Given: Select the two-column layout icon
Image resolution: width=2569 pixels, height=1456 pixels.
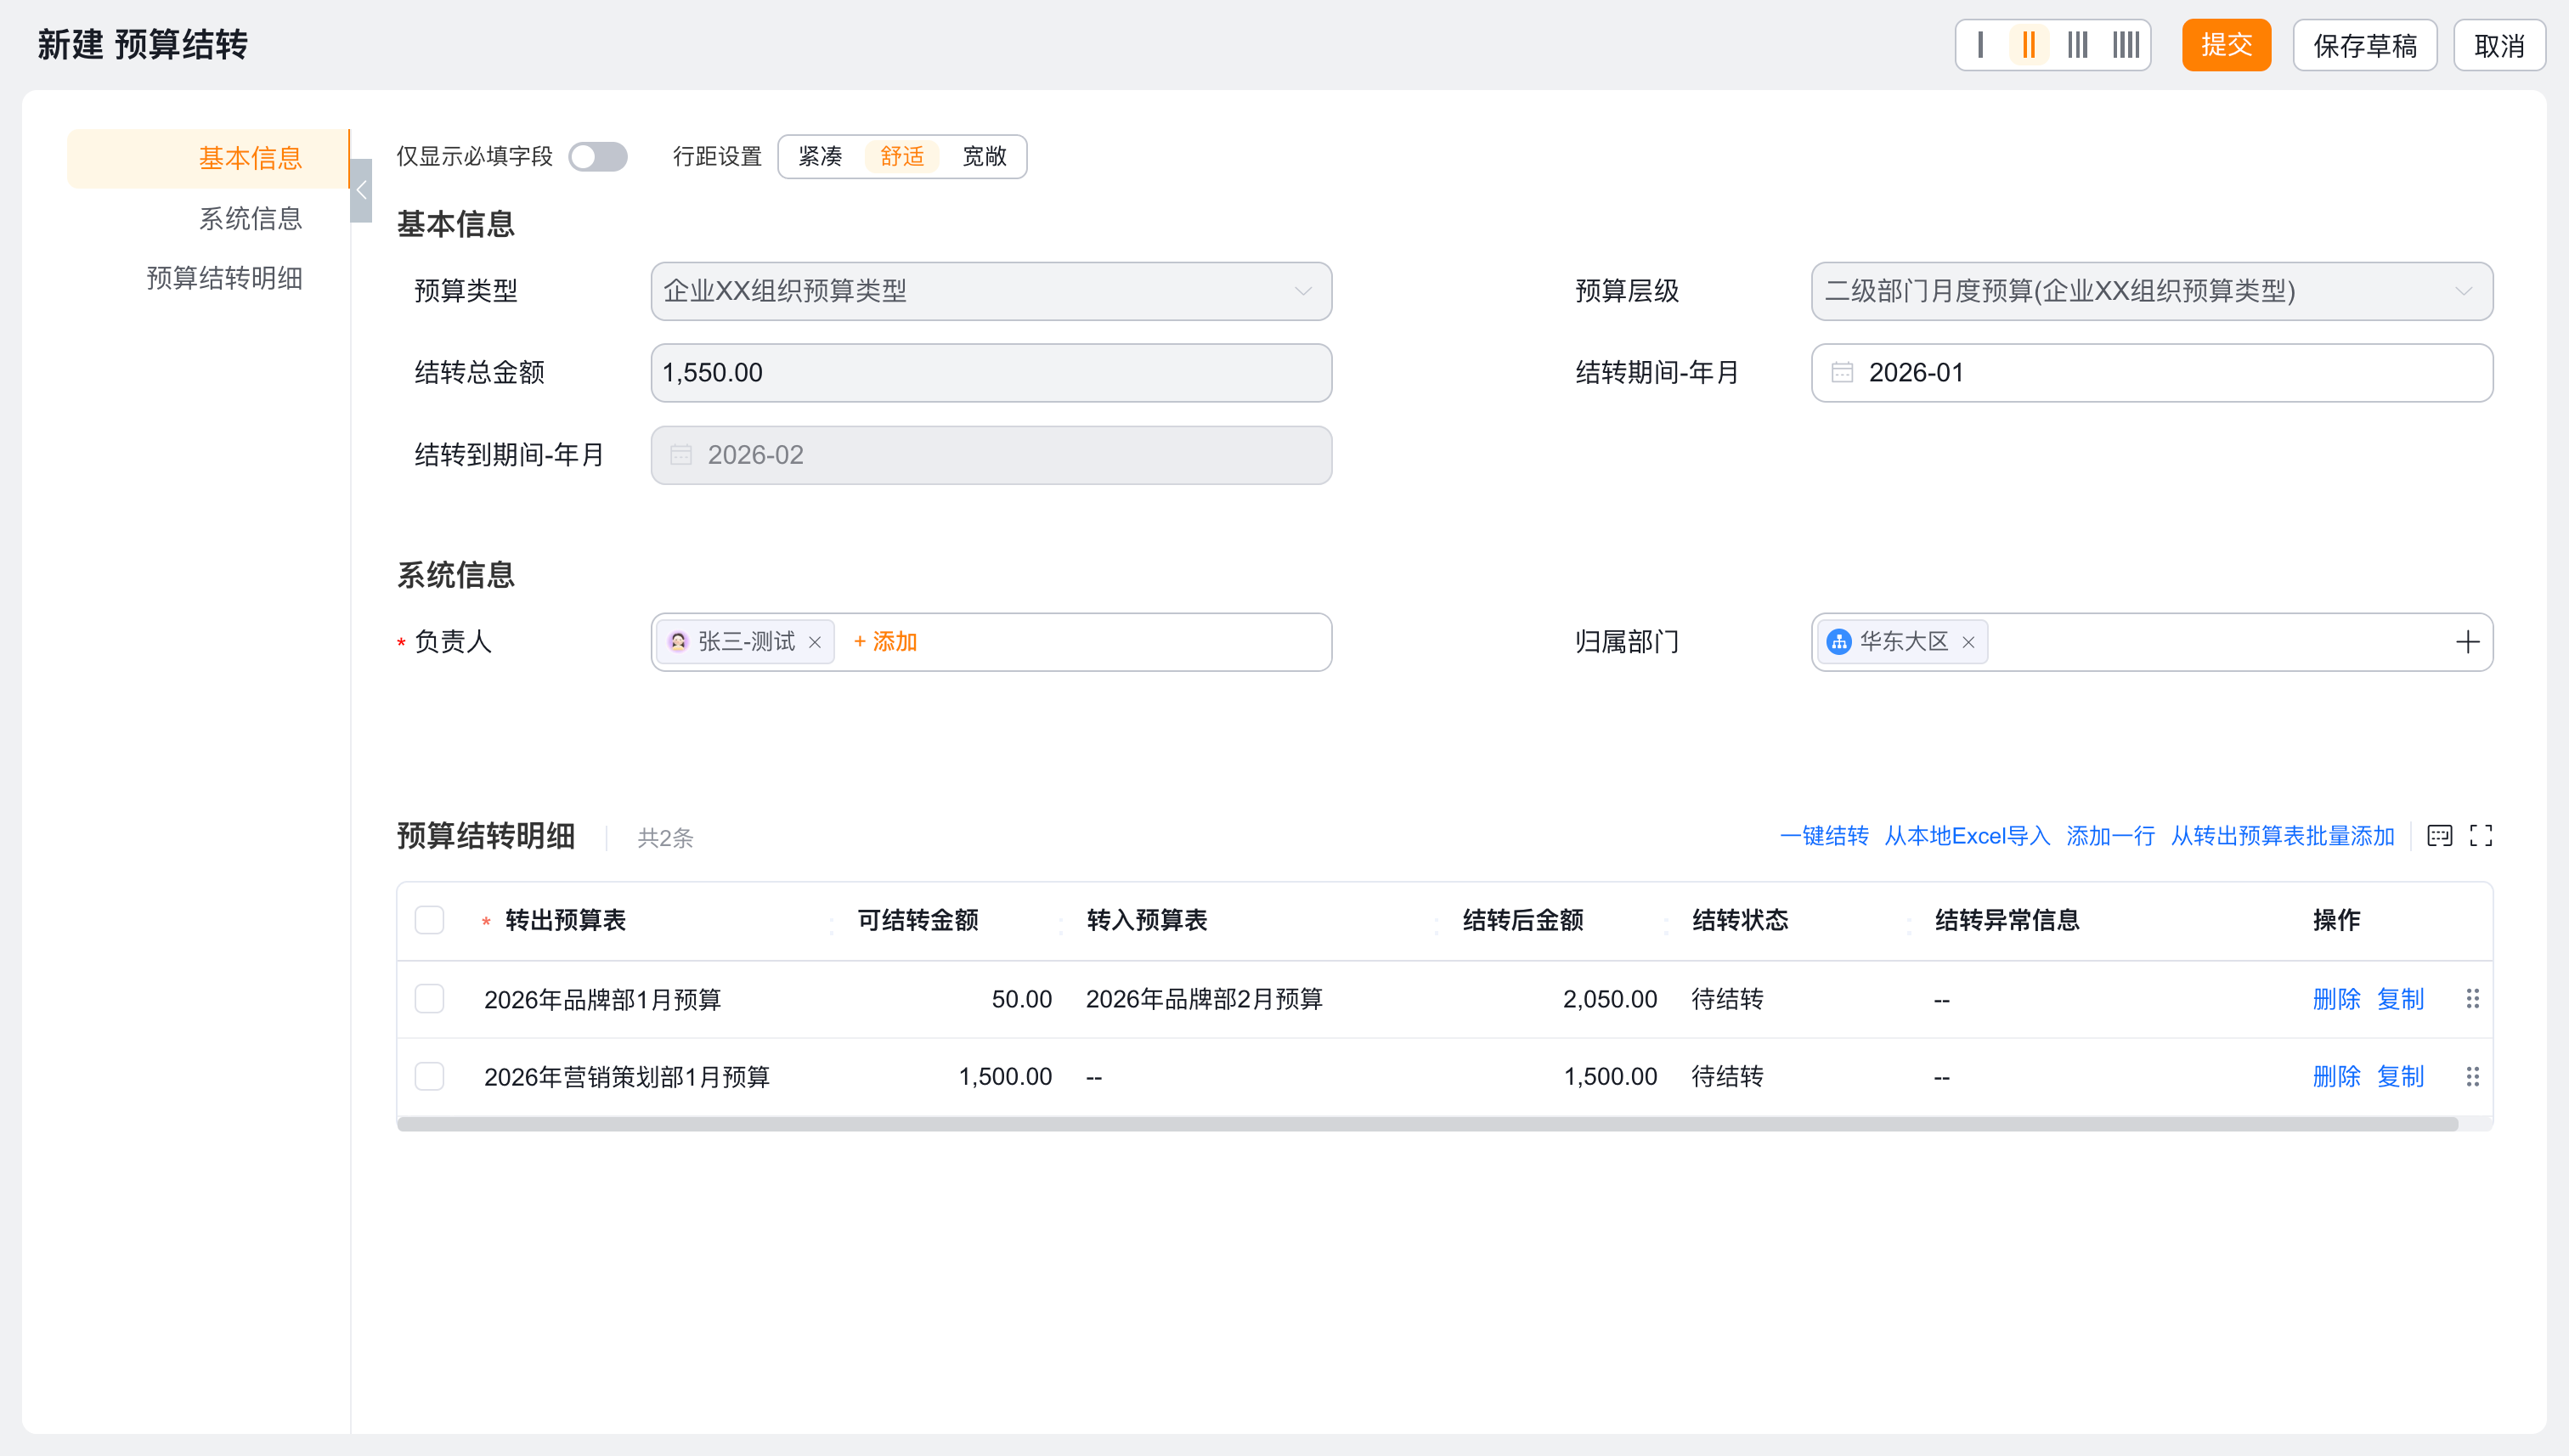Looking at the screenshot, I should [x=2029, y=45].
